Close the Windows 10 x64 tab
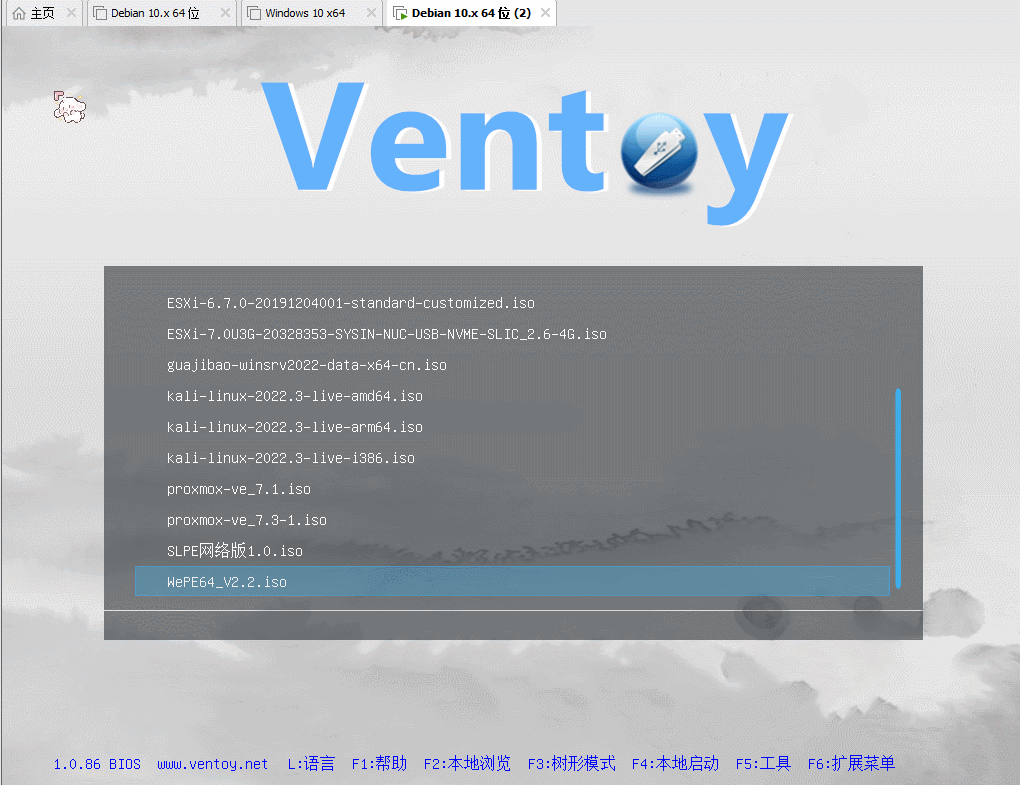 [371, 13]
